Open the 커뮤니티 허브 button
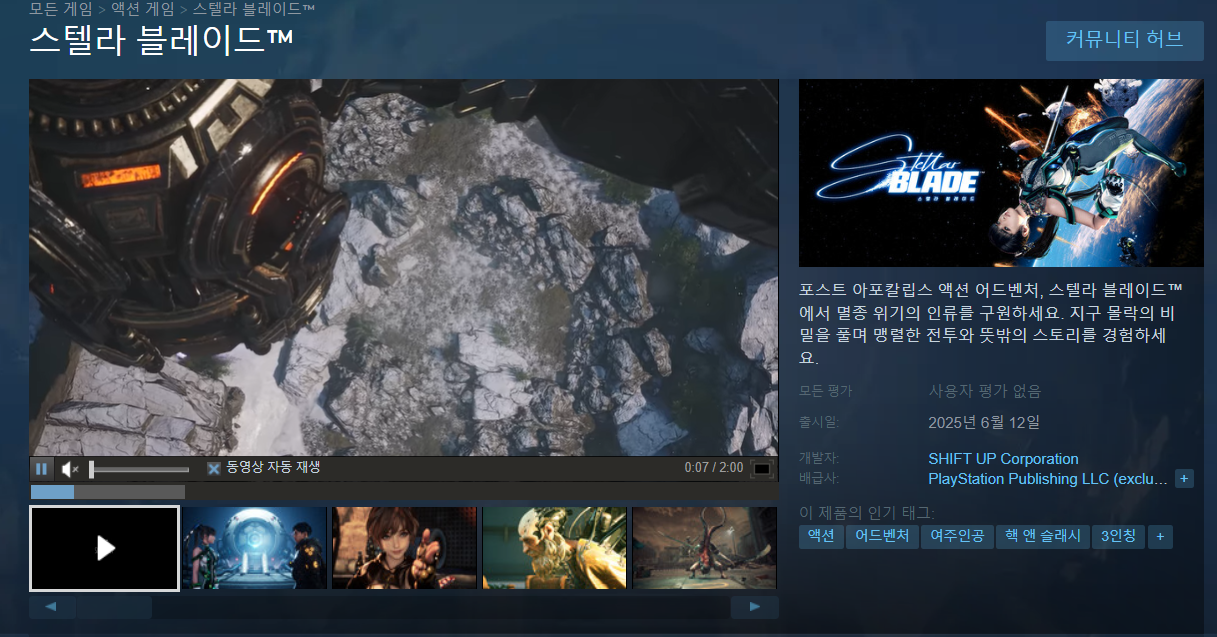Image resolution: width=1217 pixels, height=637 pixels. click(1124, 40)
